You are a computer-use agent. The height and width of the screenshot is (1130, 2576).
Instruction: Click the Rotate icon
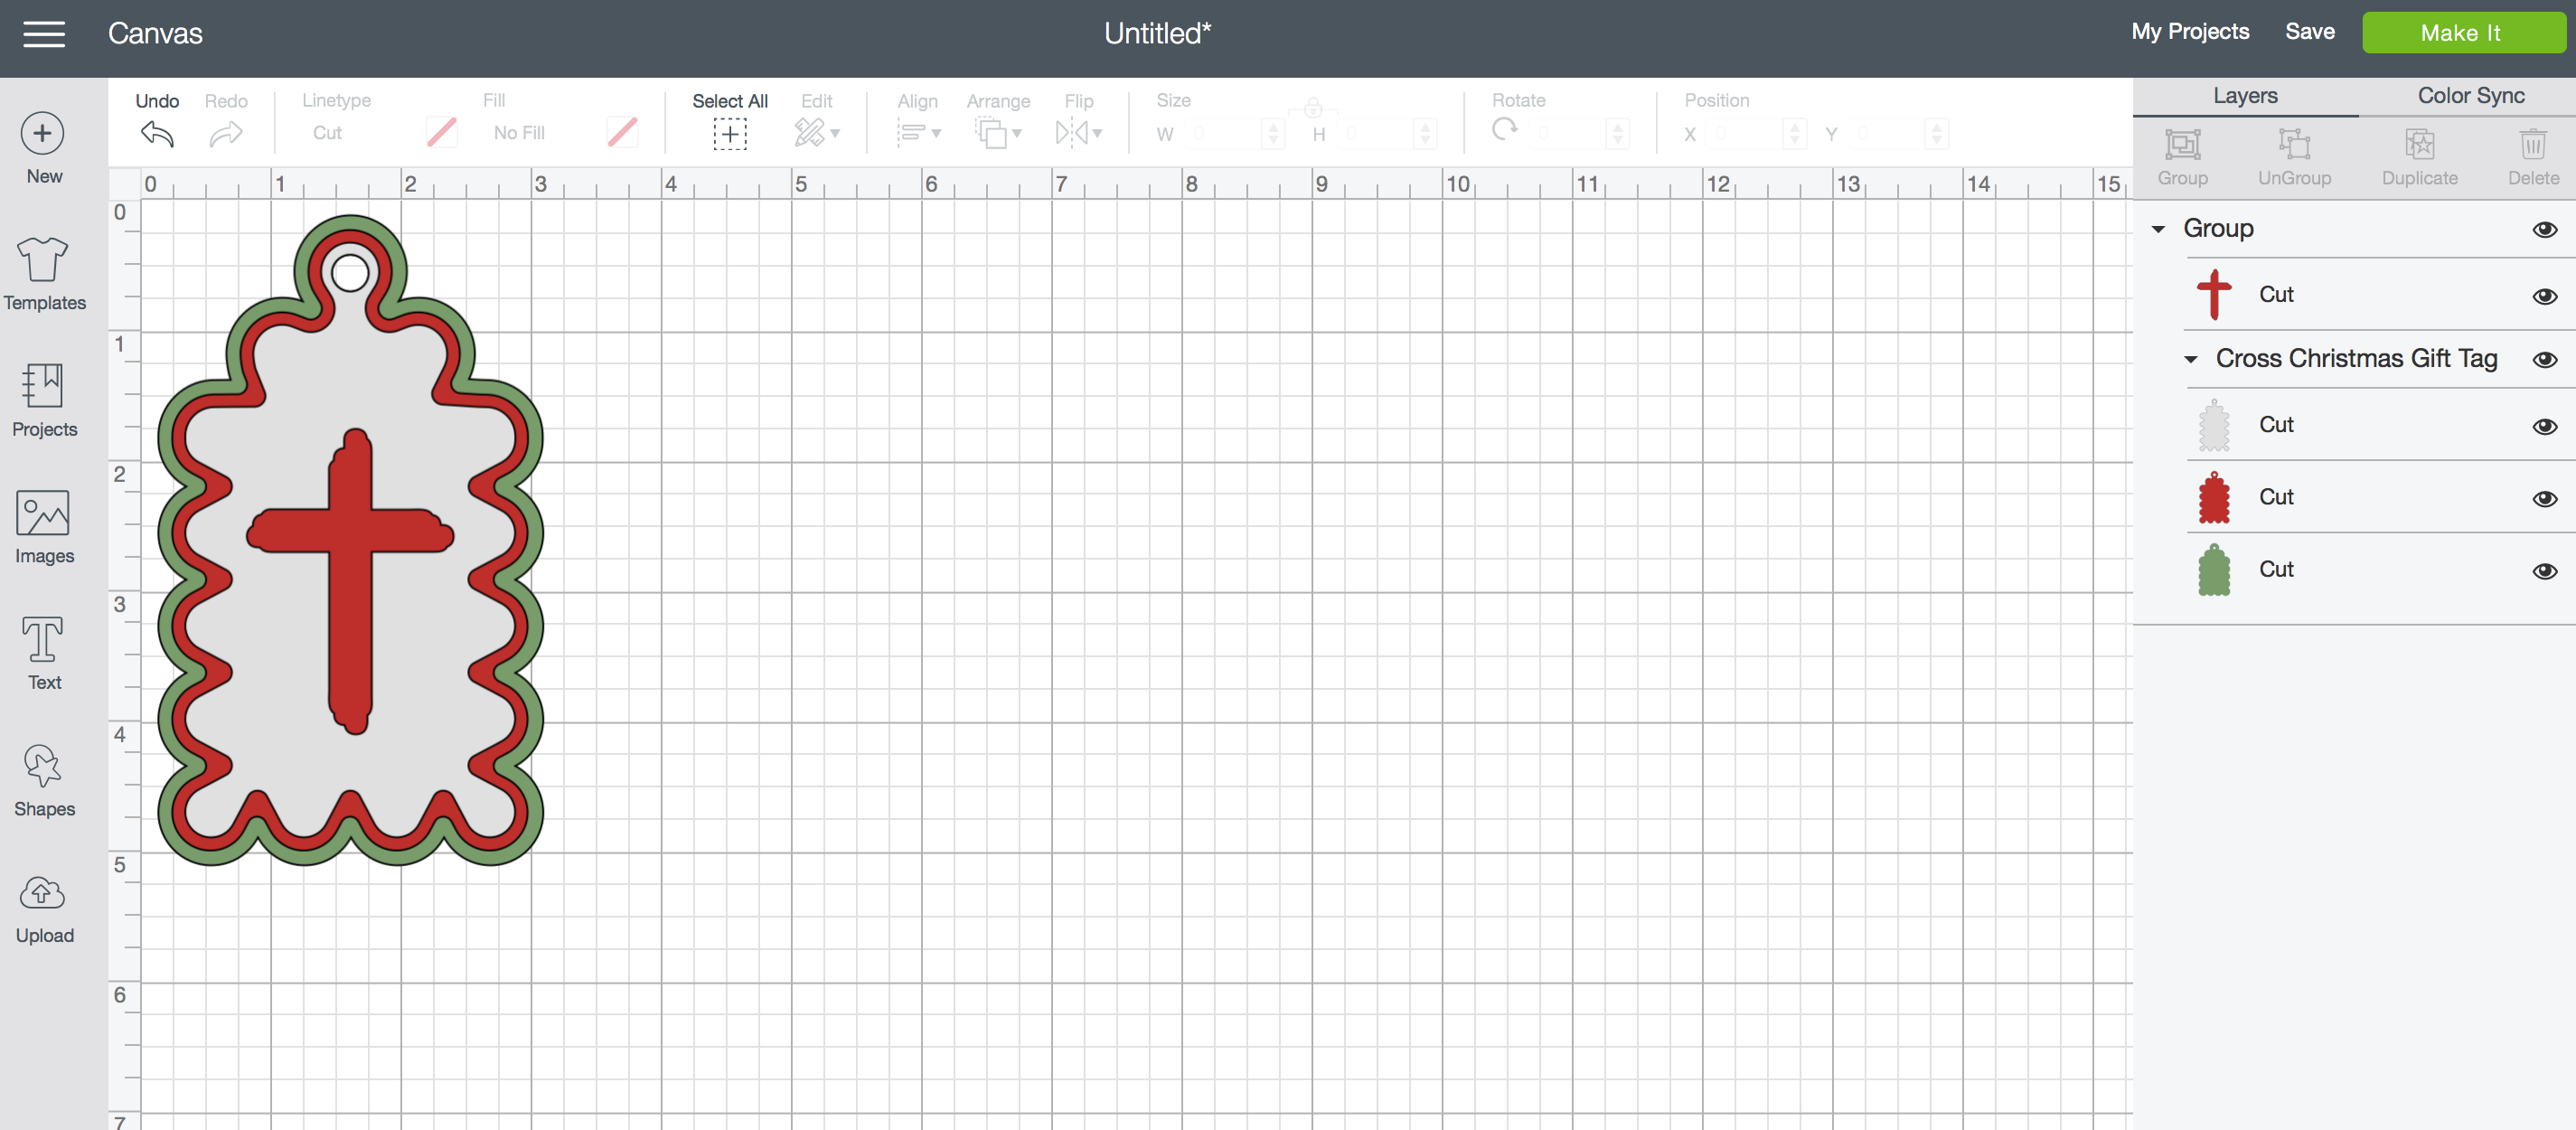click(x=1505, y=130)
